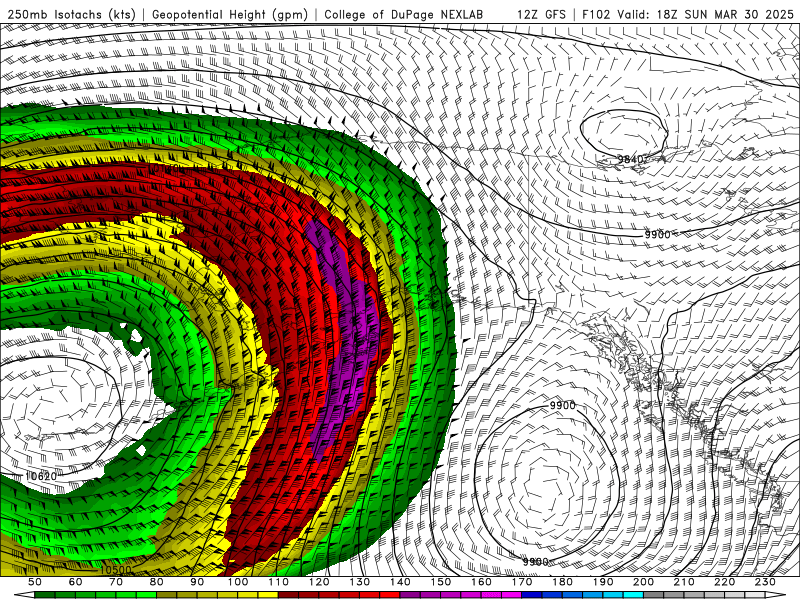Click the legend value 200
This screenshot has height=600, width=800.
click(644, 582)
